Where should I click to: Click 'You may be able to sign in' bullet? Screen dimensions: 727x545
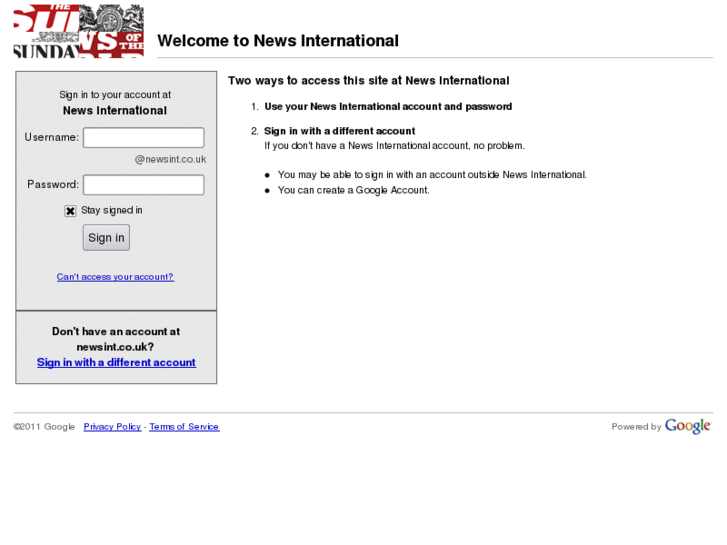point(432,175)
